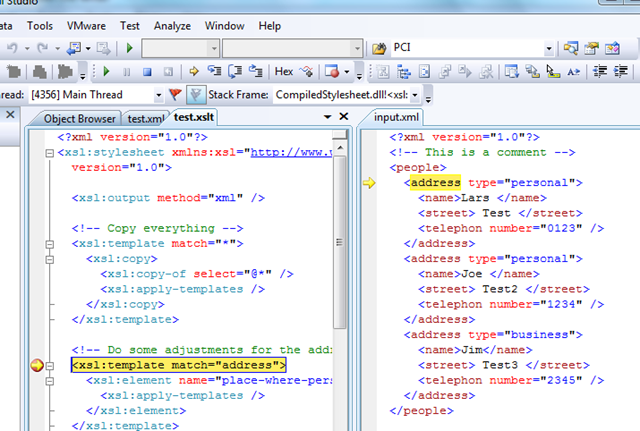The height and width of the screenshot is (431, 640).
Task: Open the Redo dropdown arrow
Action: pos(58,49)
